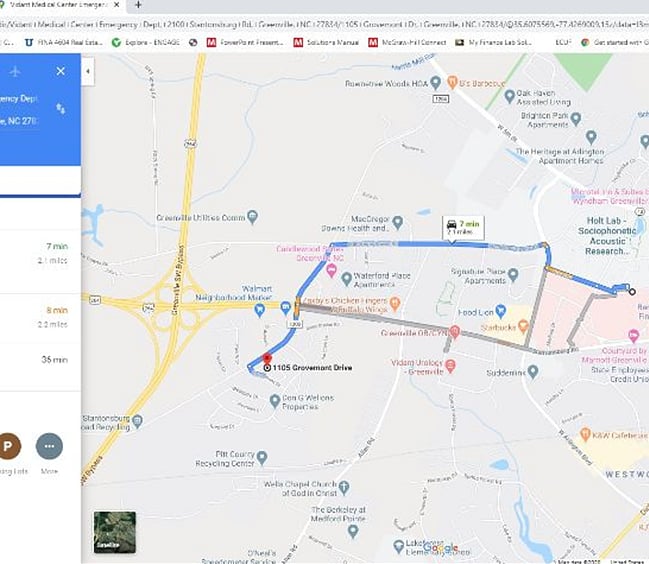Select the flights travel mode icon
This screenshot has width=649, height=564.
point(15,72)
